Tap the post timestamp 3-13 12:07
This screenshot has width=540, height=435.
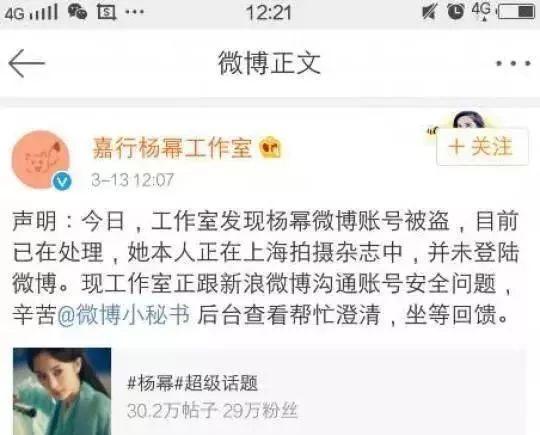pyautogui.click(x=133, y=180)
